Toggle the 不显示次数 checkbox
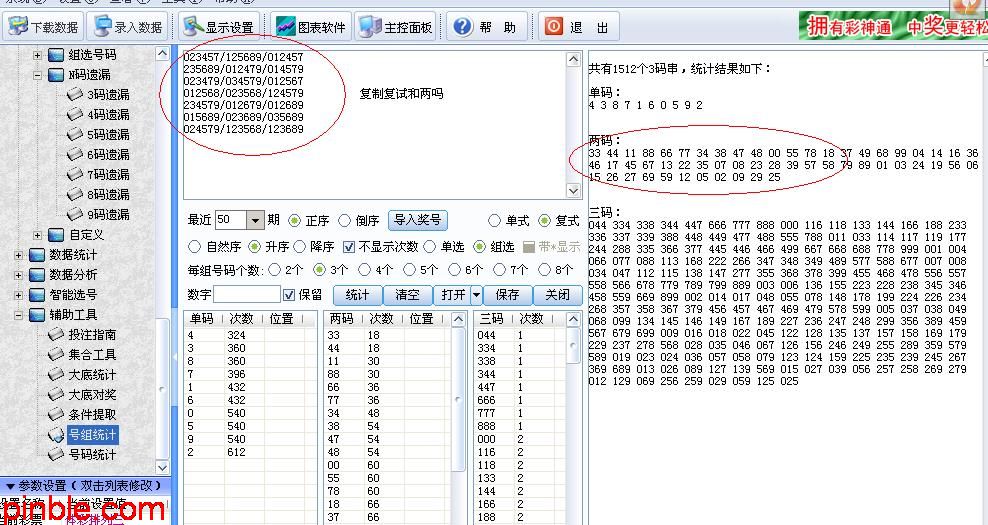Screen dimensions: 988x525 (348, 246)
